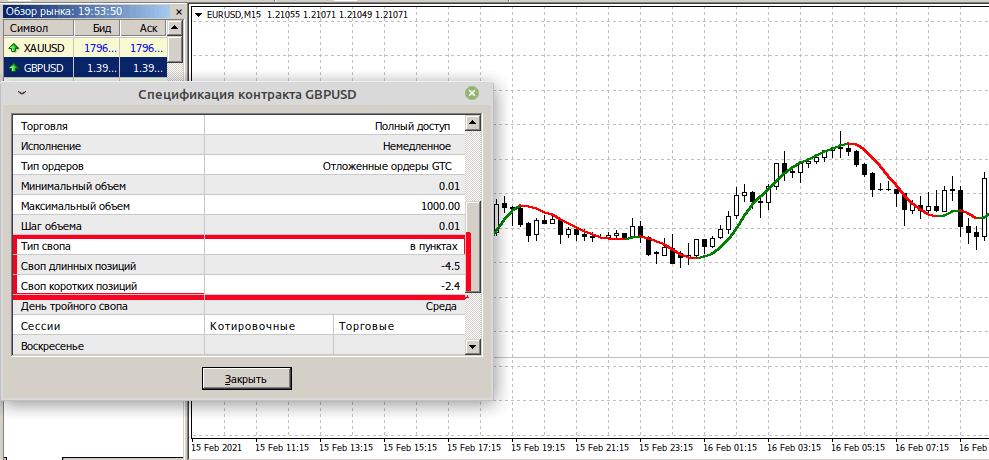Collapse the dialog using the title chevron
This screenshot has height=460, width=989.
[x=22, y=94]
